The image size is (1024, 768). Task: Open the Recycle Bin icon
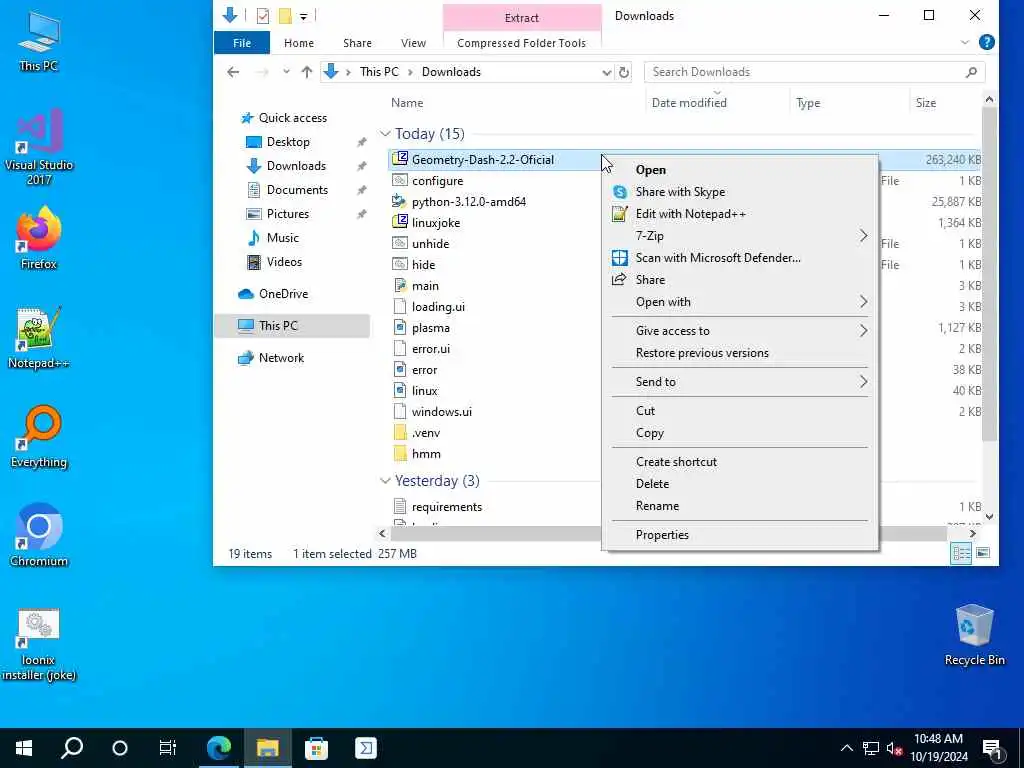(x=974, y=634)
